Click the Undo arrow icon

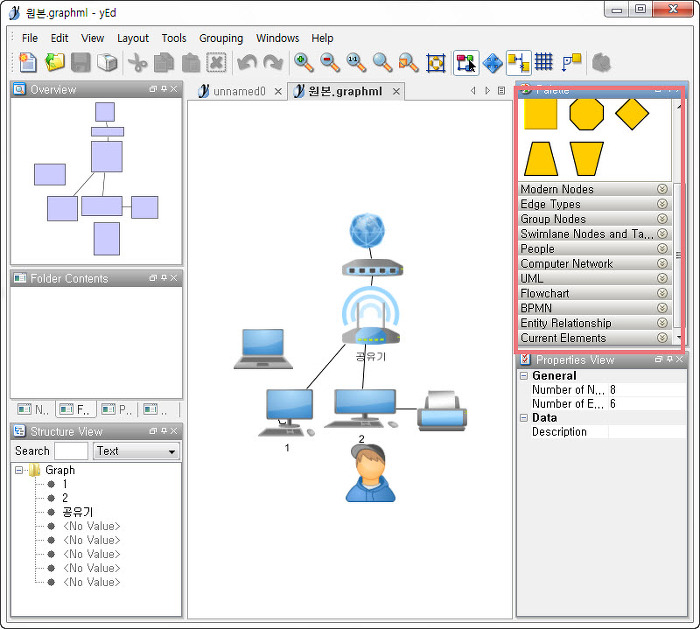click(247, 63)
